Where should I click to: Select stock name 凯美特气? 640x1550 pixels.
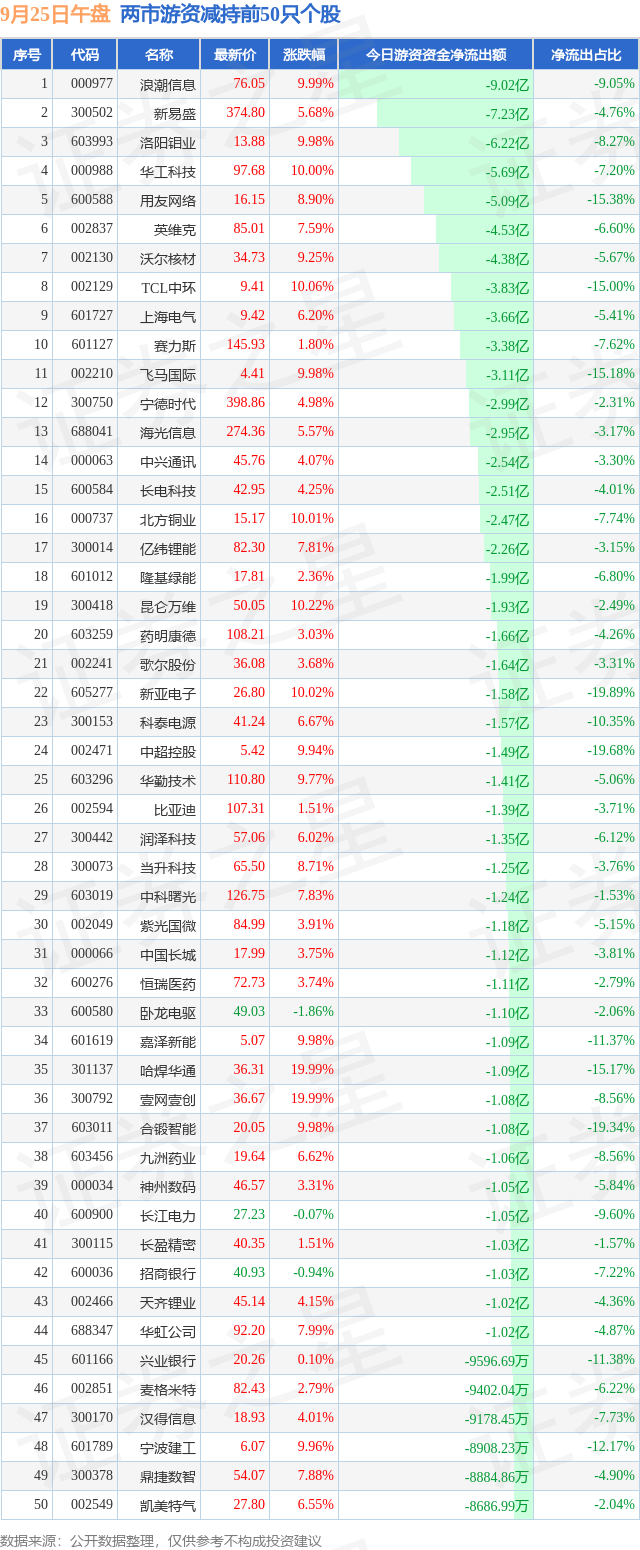168,1506
